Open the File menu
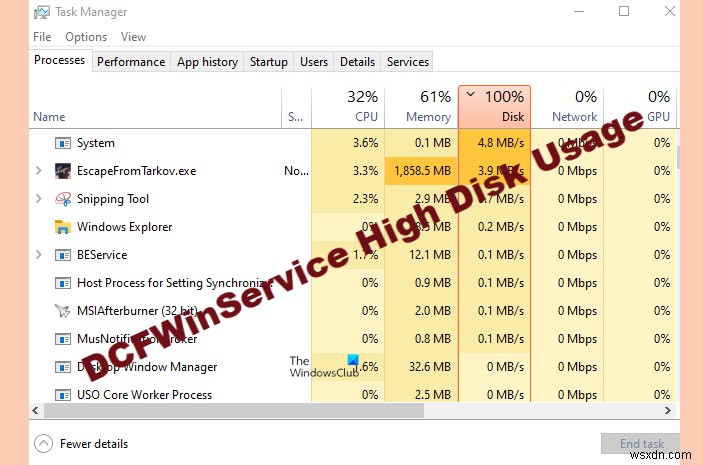Image resolution: width=703 pixels, height=465 pixels. 42,37
